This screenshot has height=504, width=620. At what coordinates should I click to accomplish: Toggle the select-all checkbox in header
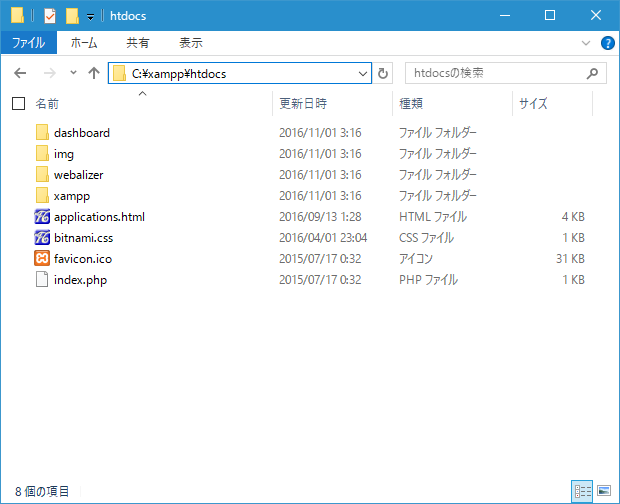click(19, 104)
